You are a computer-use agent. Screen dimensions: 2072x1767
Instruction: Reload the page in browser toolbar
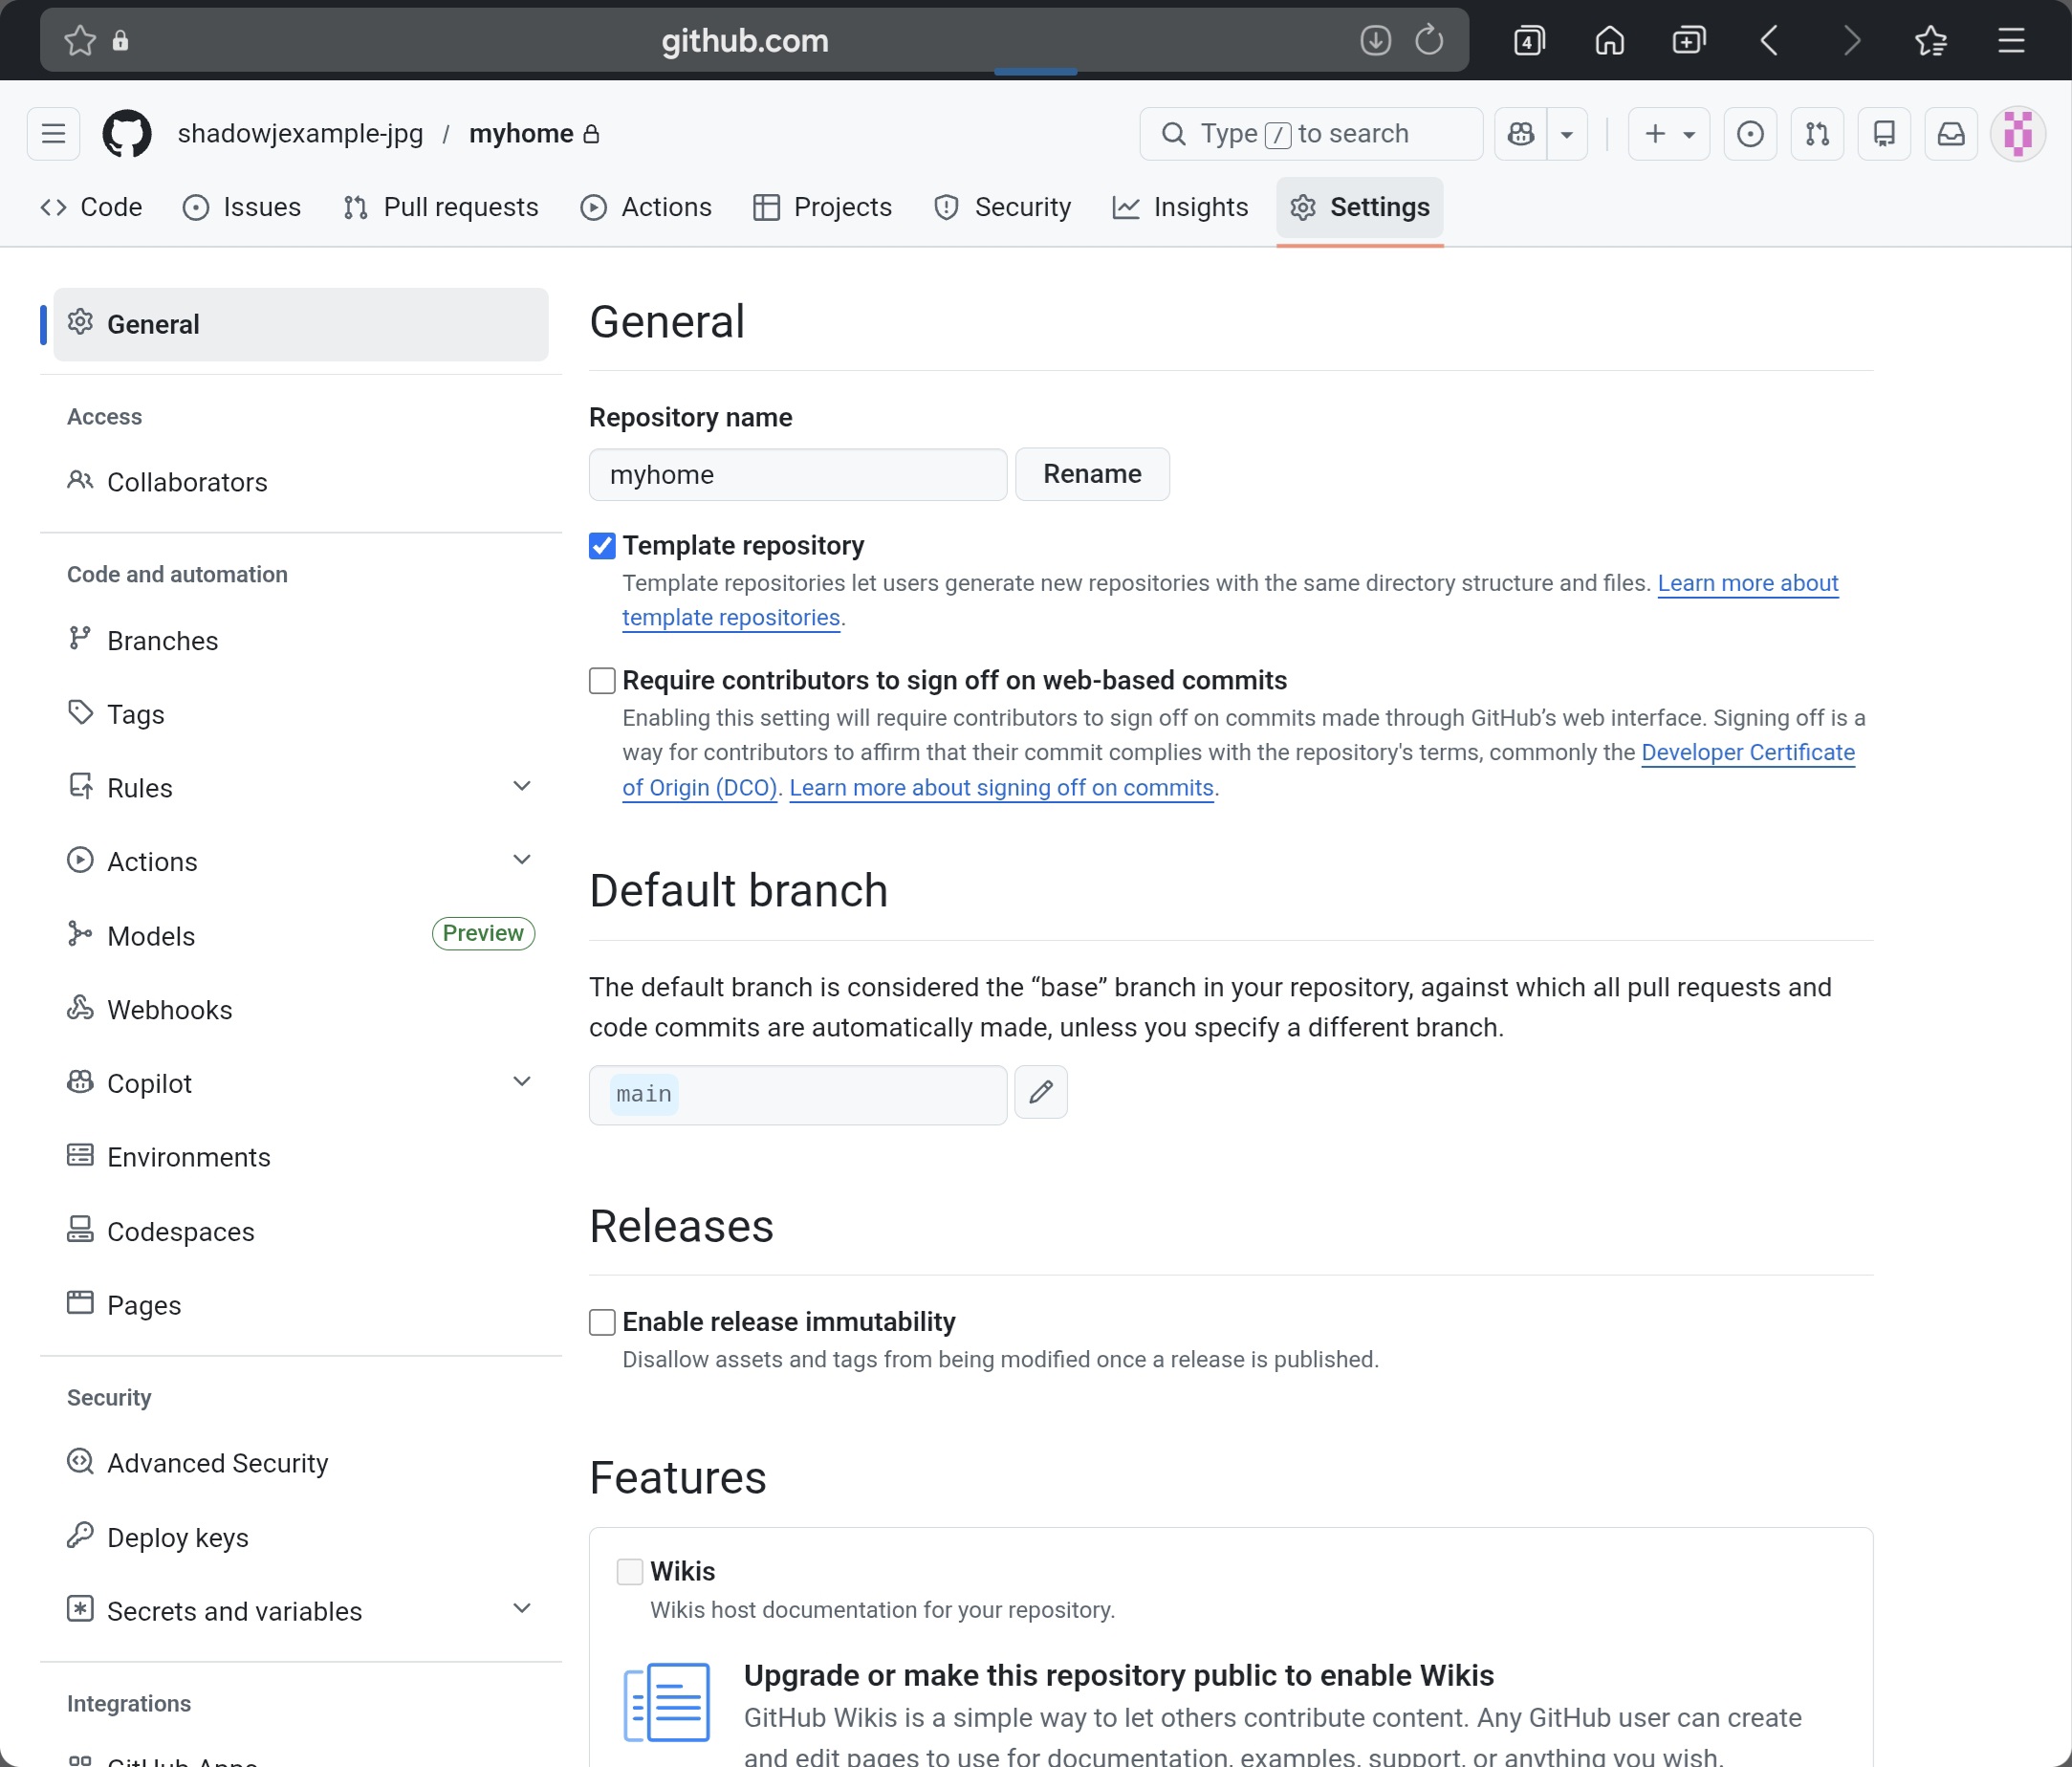(1429, 41)
